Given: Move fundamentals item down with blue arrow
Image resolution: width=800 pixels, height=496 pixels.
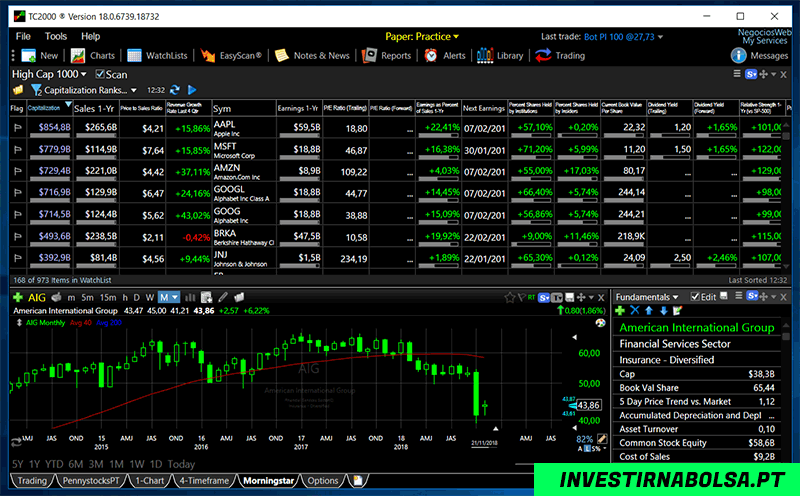Looking at the screenshot, I should tap(663, 310).
